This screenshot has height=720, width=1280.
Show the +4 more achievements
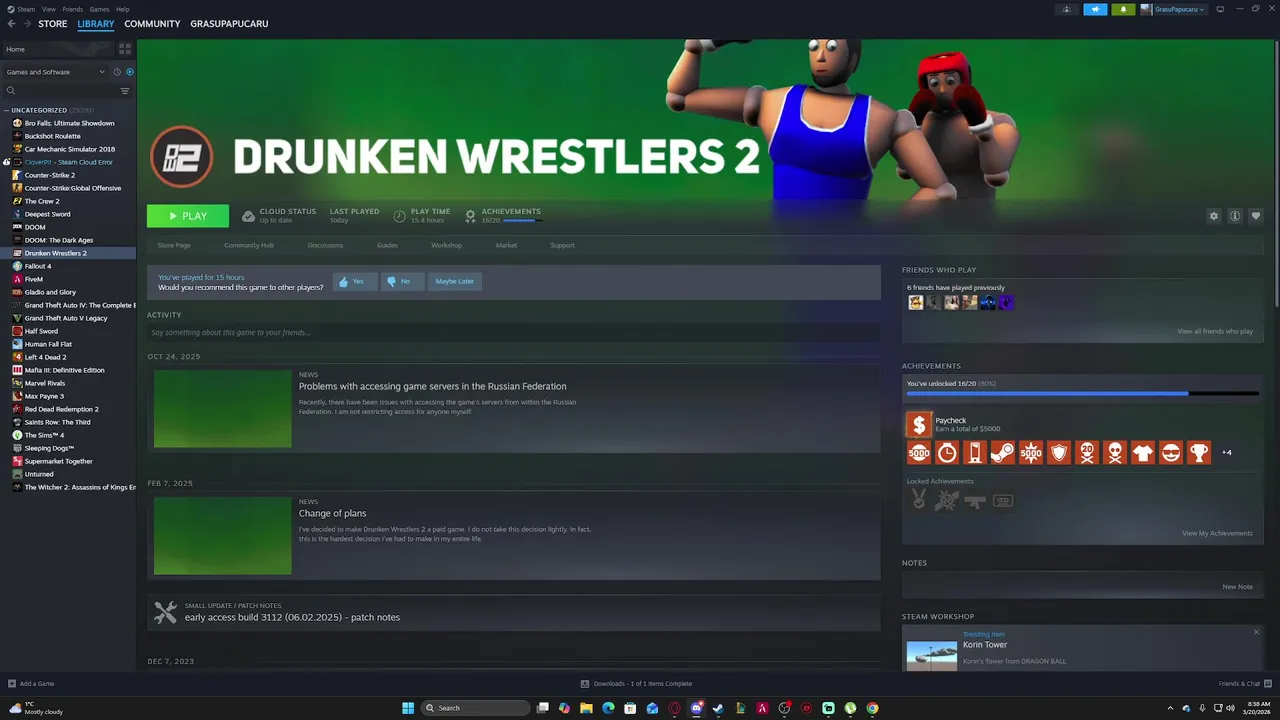pyautogui.click(x=1227, y=452)
